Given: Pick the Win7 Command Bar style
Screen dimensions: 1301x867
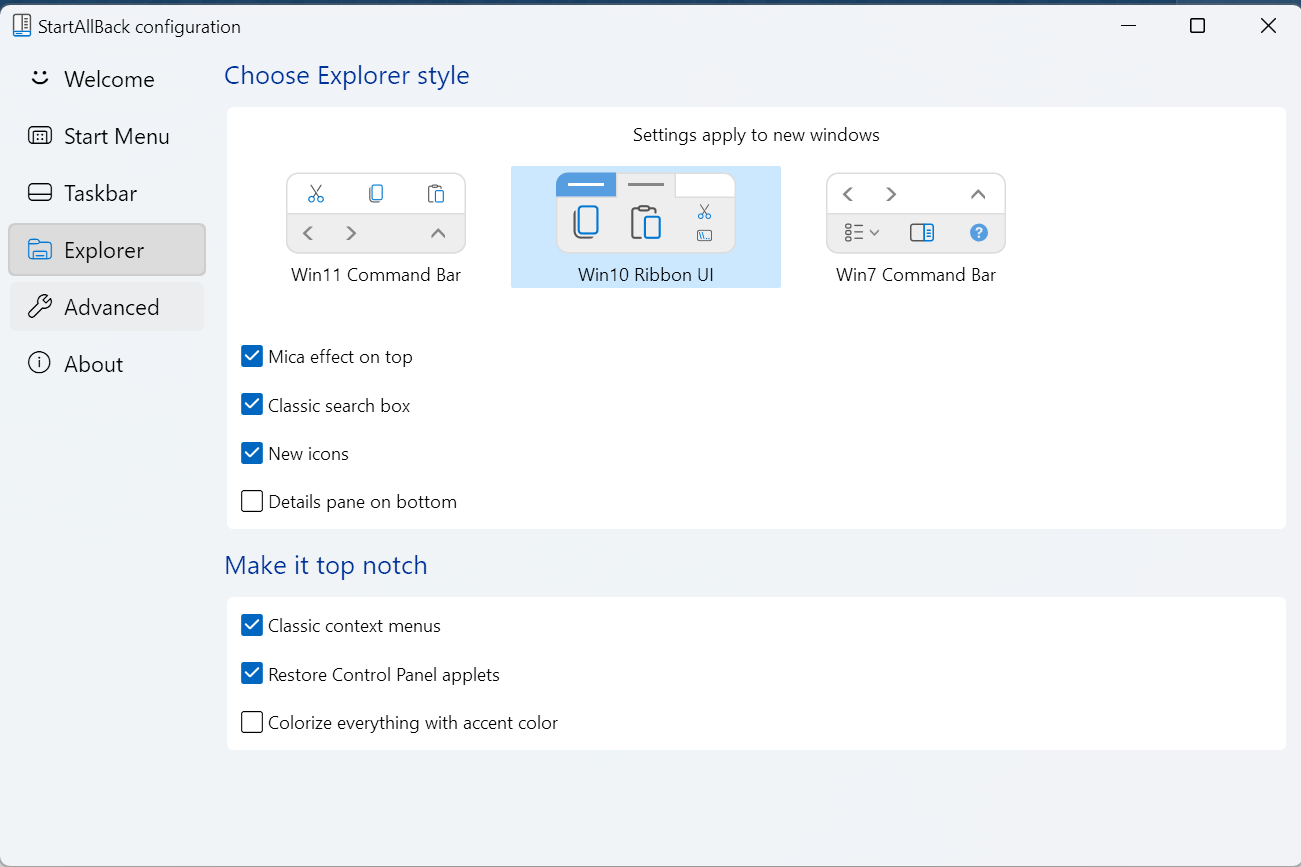Looking at the screenshot, I should 915,214.
